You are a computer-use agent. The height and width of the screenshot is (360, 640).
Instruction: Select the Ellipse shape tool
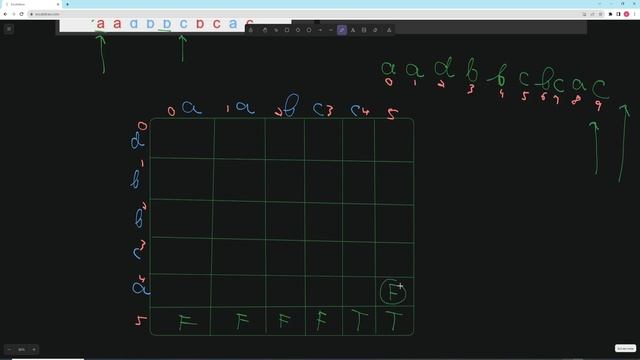click(309, 30)
